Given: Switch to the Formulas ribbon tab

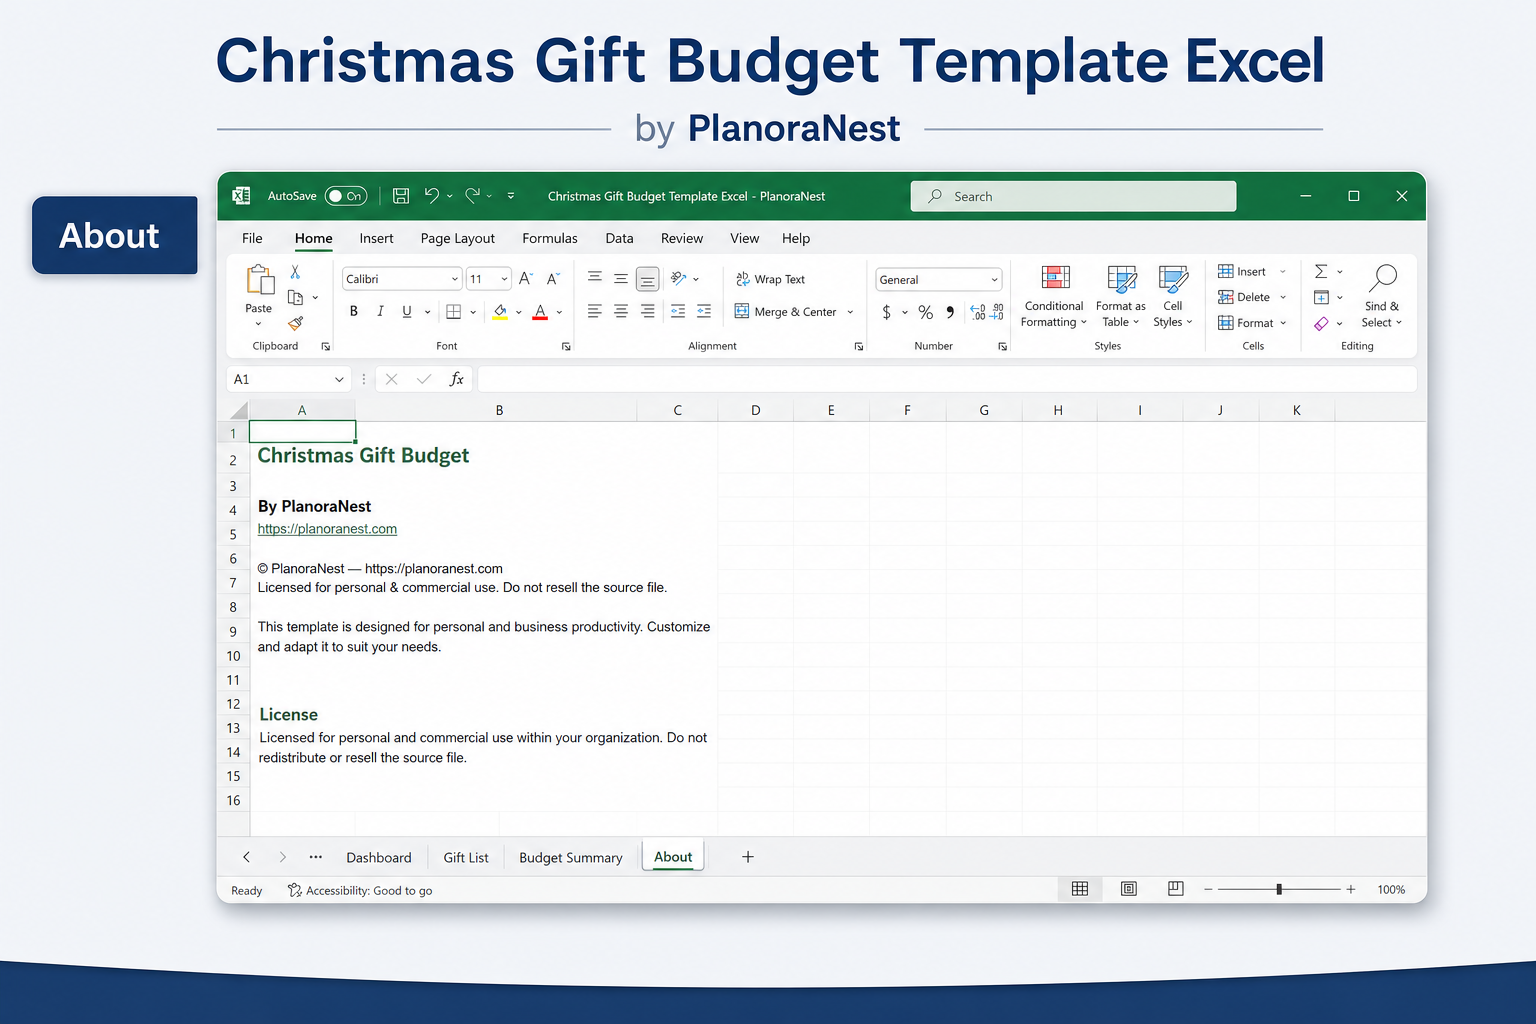Looking at the screenshot, I should point(550,238).
